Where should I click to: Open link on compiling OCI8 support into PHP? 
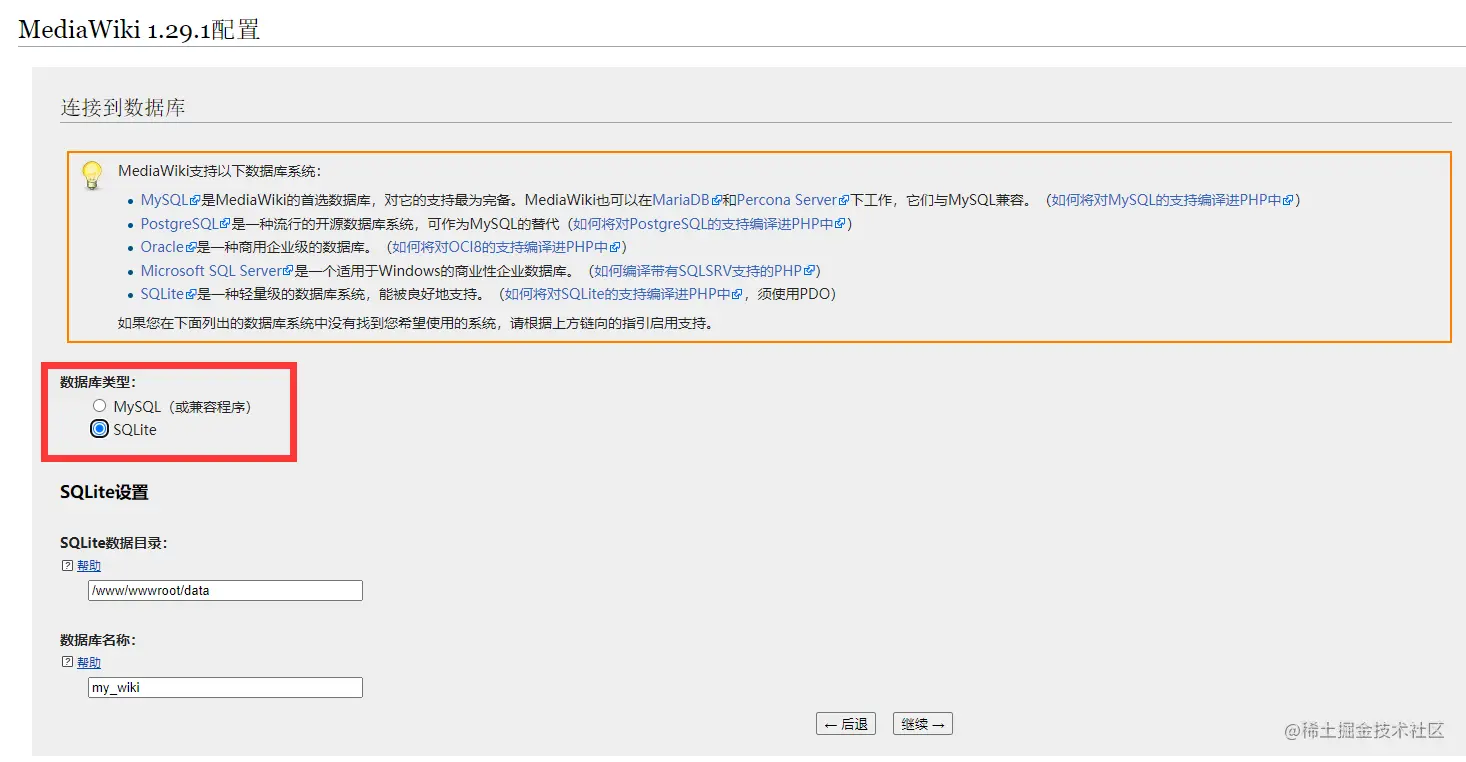click(x=506, y=247)
